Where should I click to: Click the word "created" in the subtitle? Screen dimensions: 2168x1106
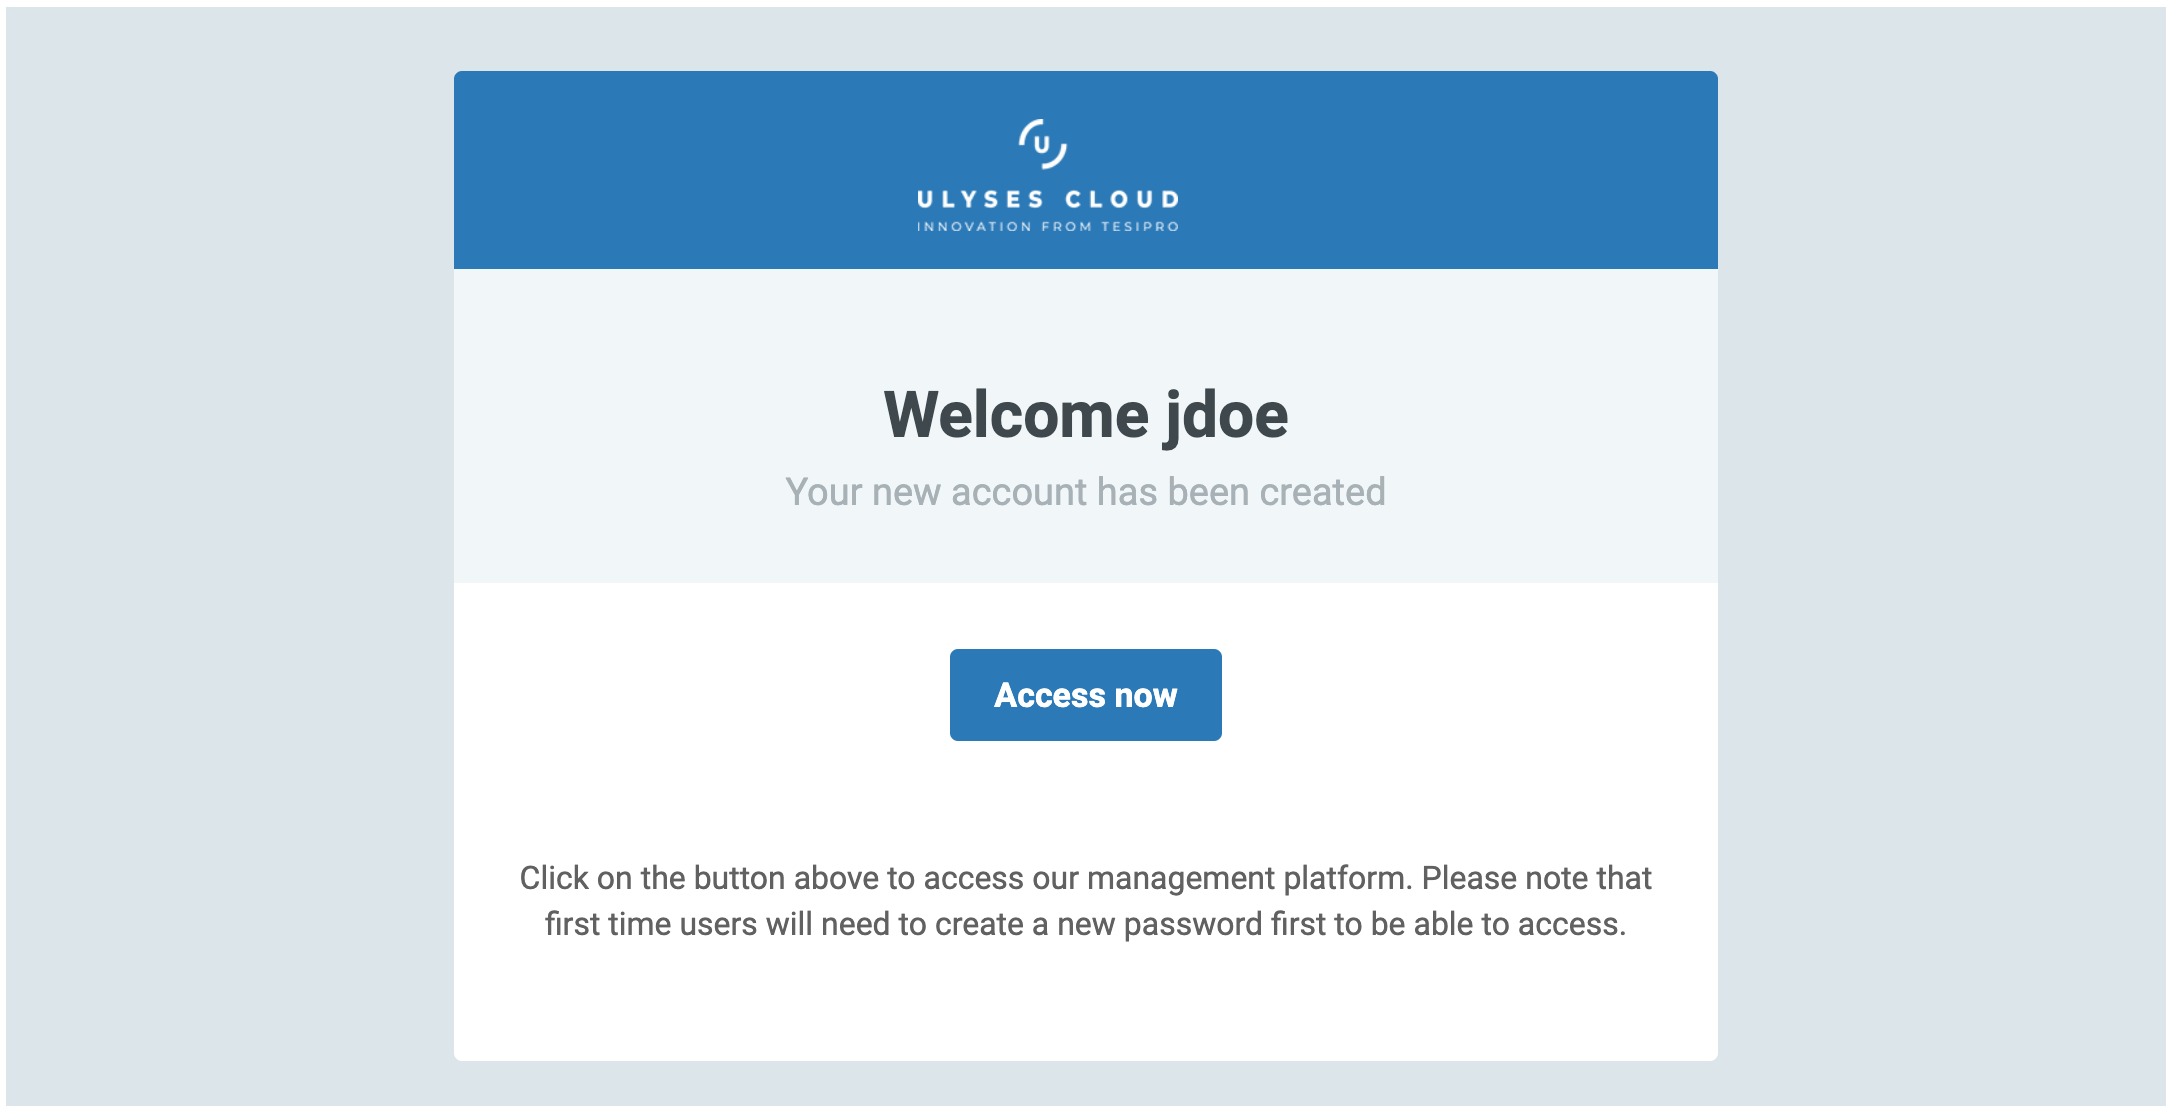click(1322, 492)
